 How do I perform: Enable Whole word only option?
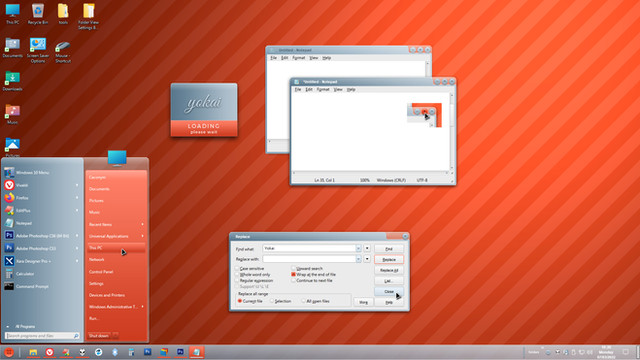(253, 275)
